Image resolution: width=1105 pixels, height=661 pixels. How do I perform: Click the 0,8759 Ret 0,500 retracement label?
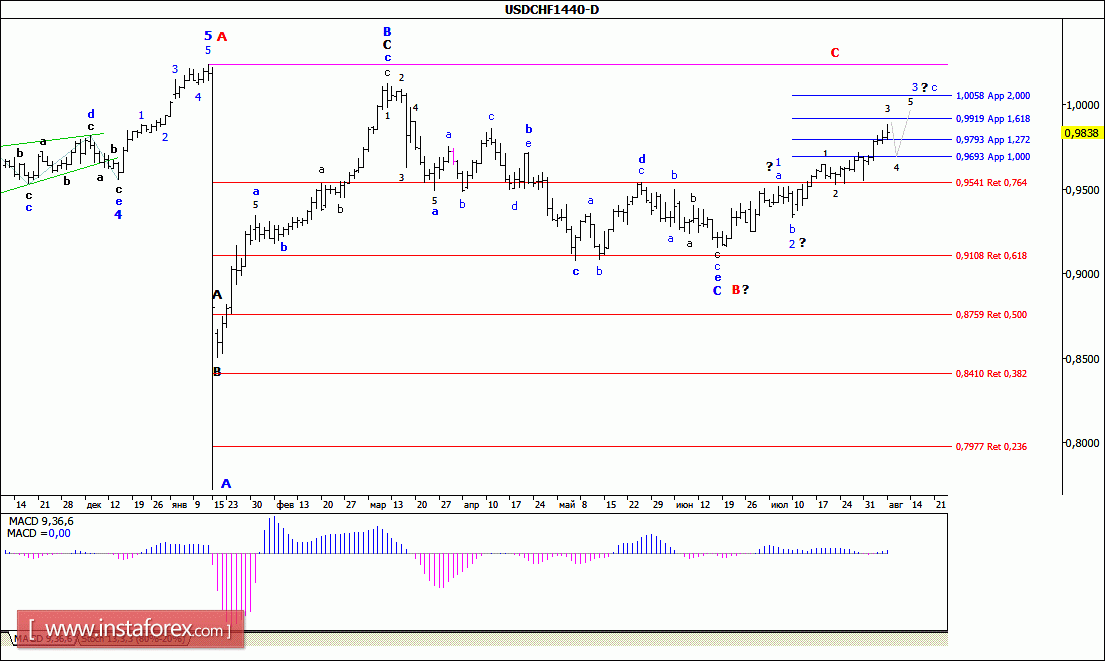click(991, 315)
